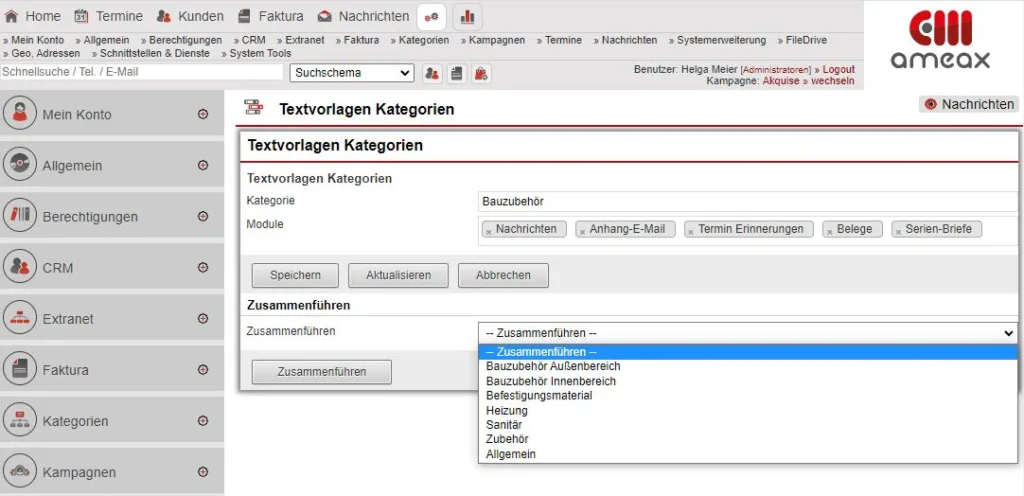Open the Nachrichten top tab

(x=363, y=16)
